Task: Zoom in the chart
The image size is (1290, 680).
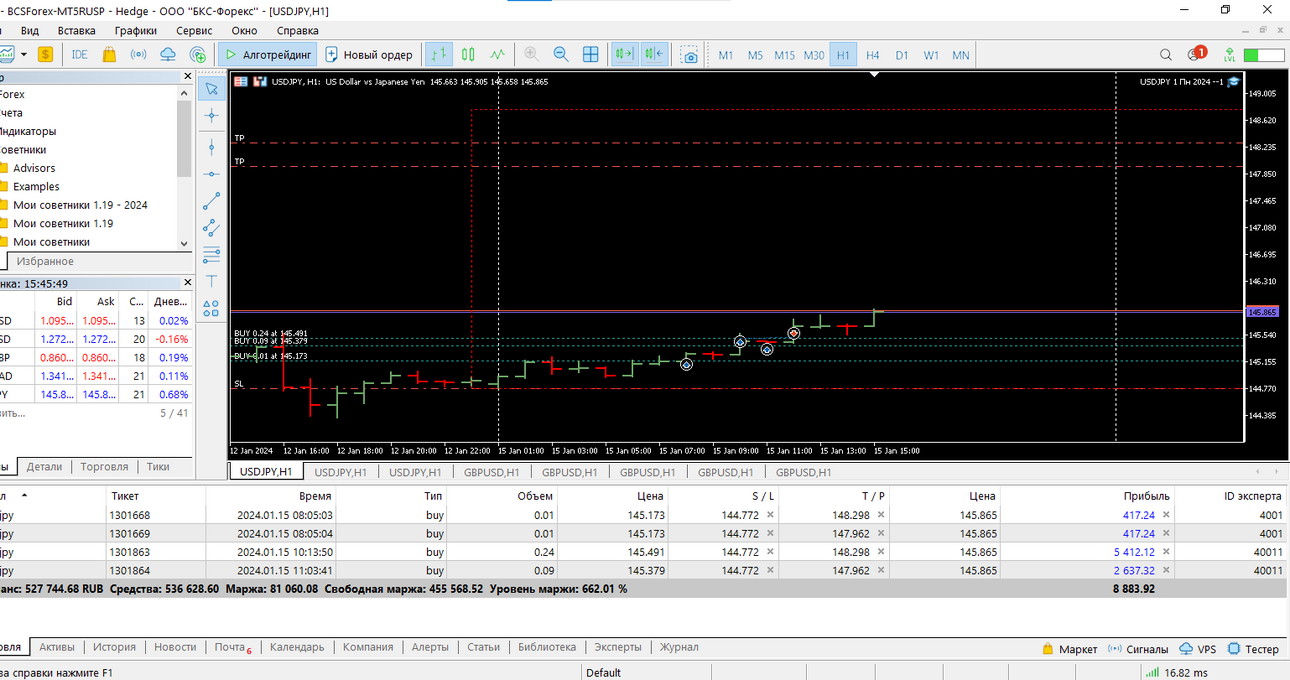Action: click(531, 54)
